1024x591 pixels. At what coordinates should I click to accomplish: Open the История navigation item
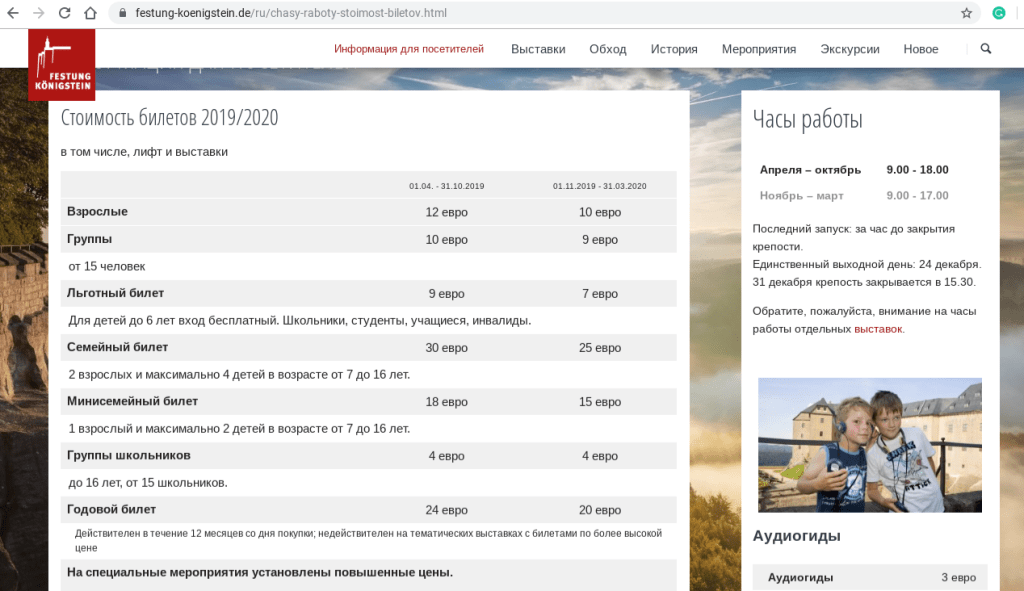[x=674, y=49]
